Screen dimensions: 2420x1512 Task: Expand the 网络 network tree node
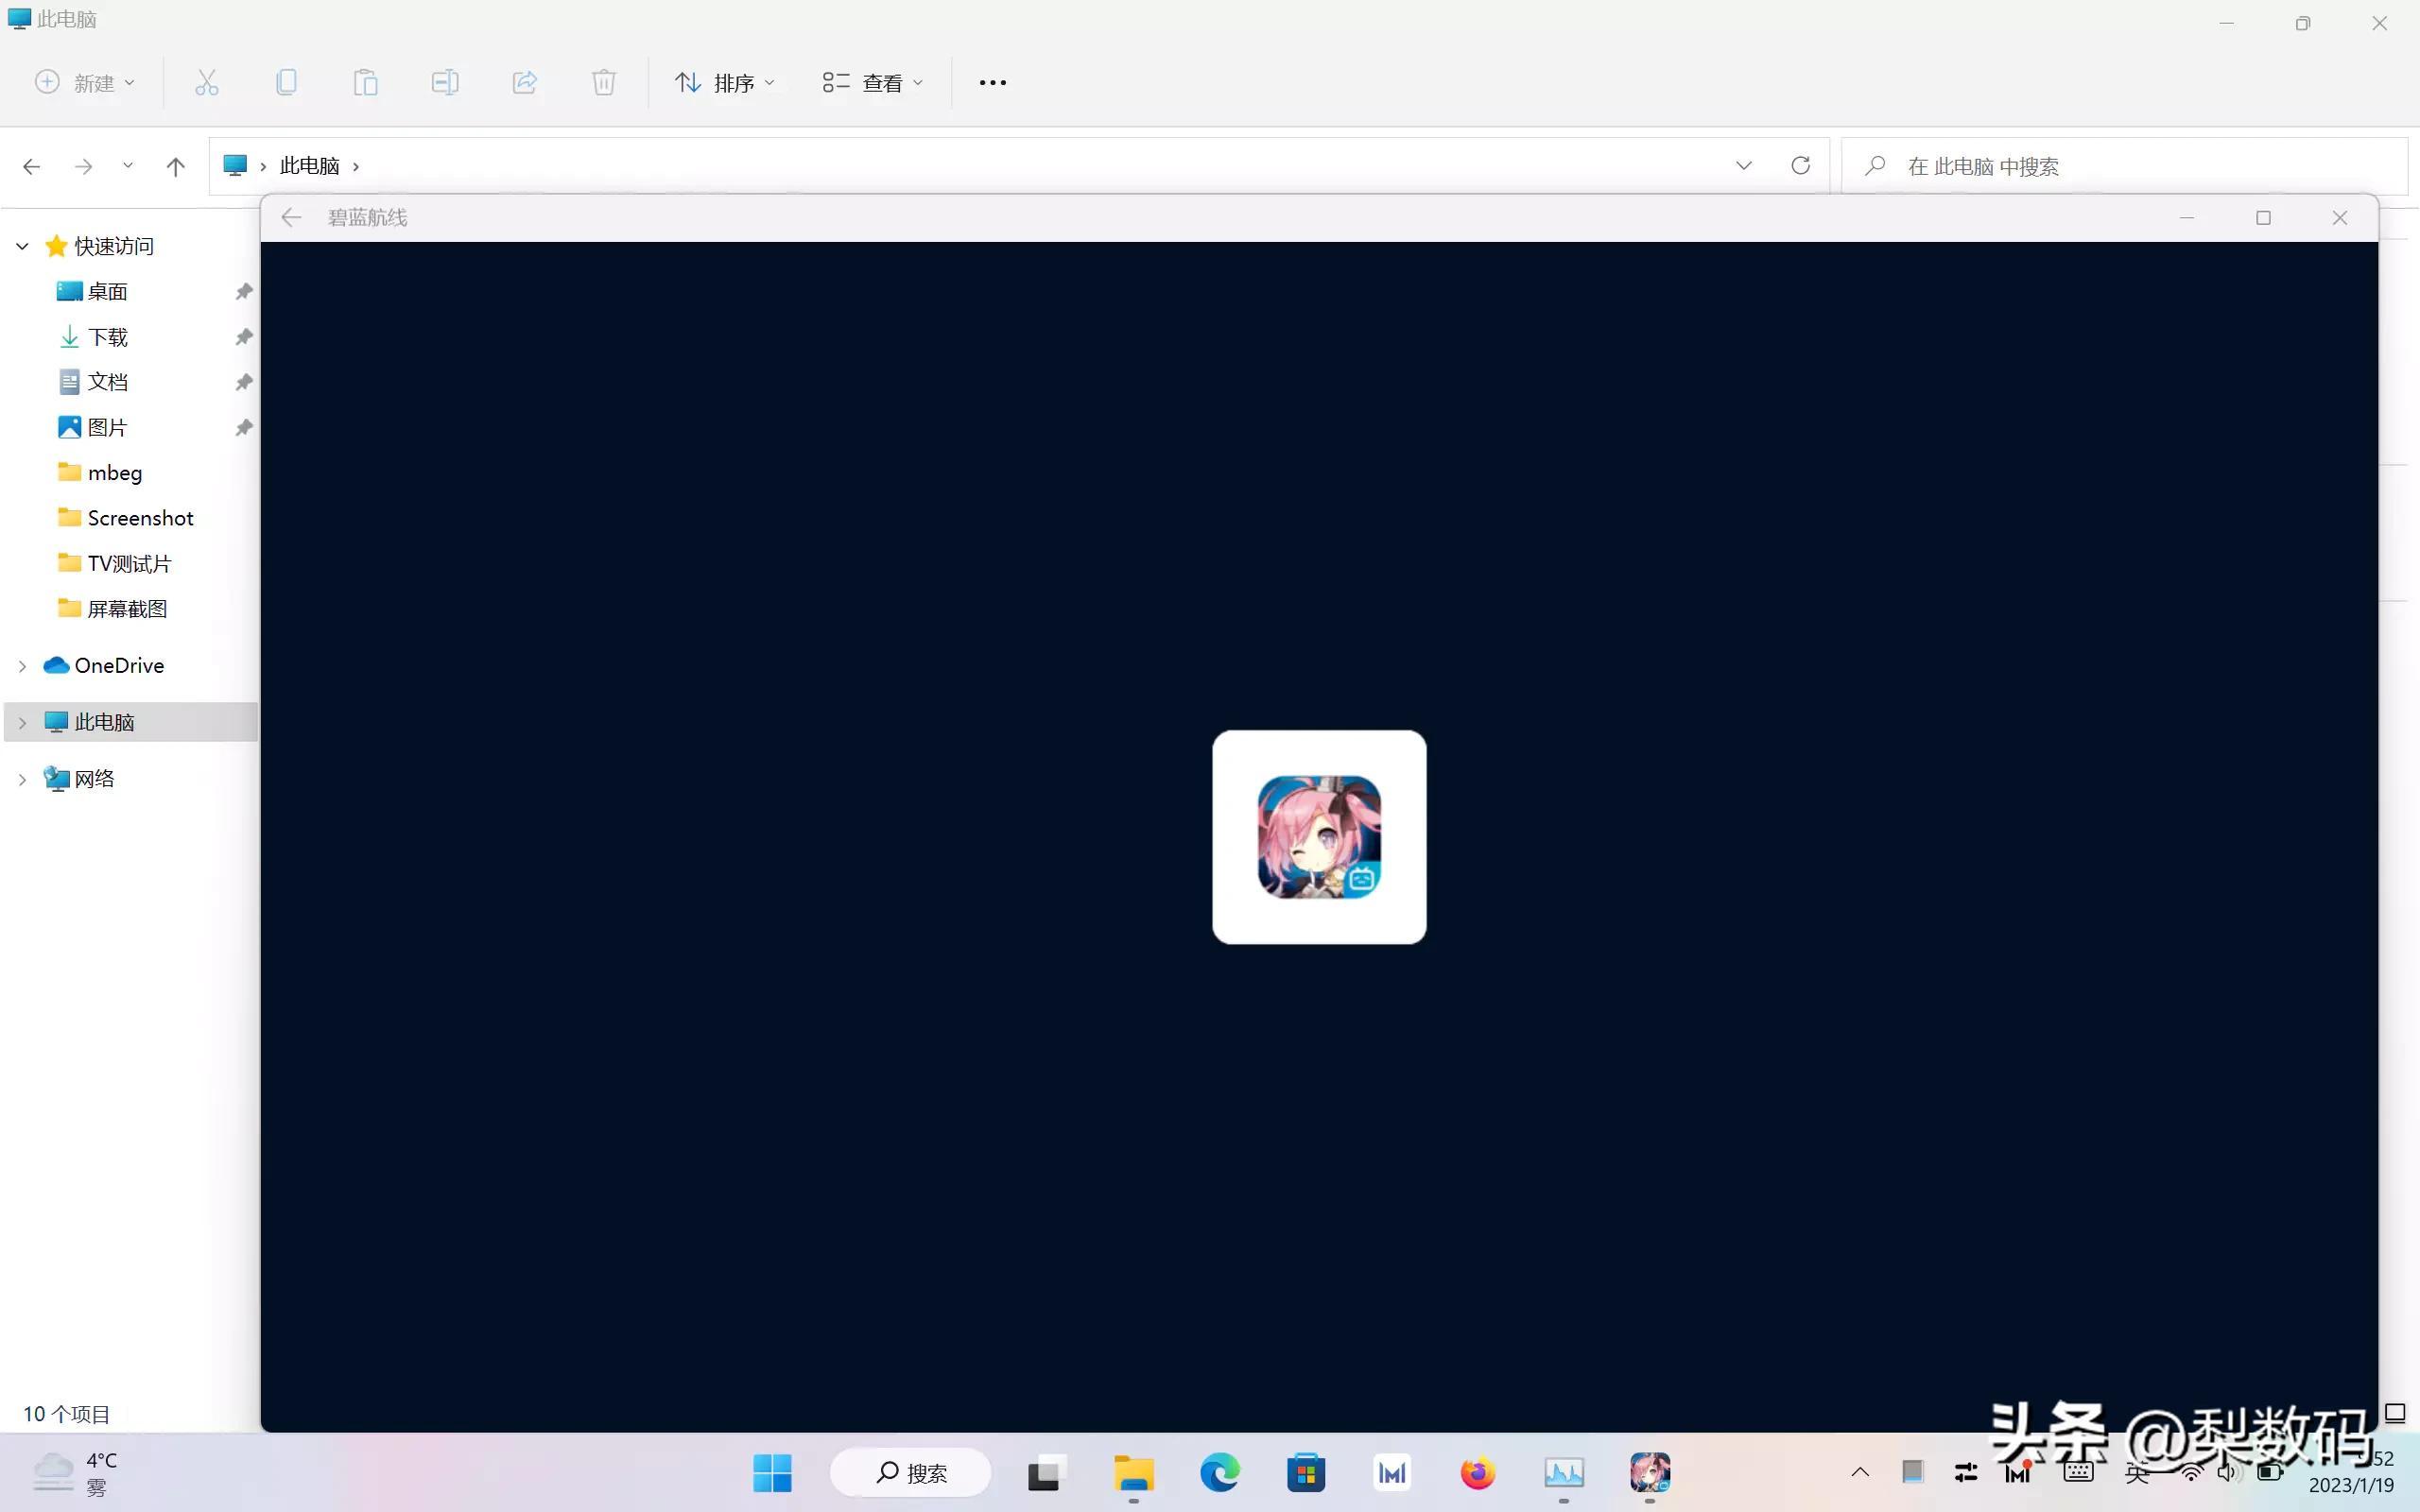(x=22, y=779)
